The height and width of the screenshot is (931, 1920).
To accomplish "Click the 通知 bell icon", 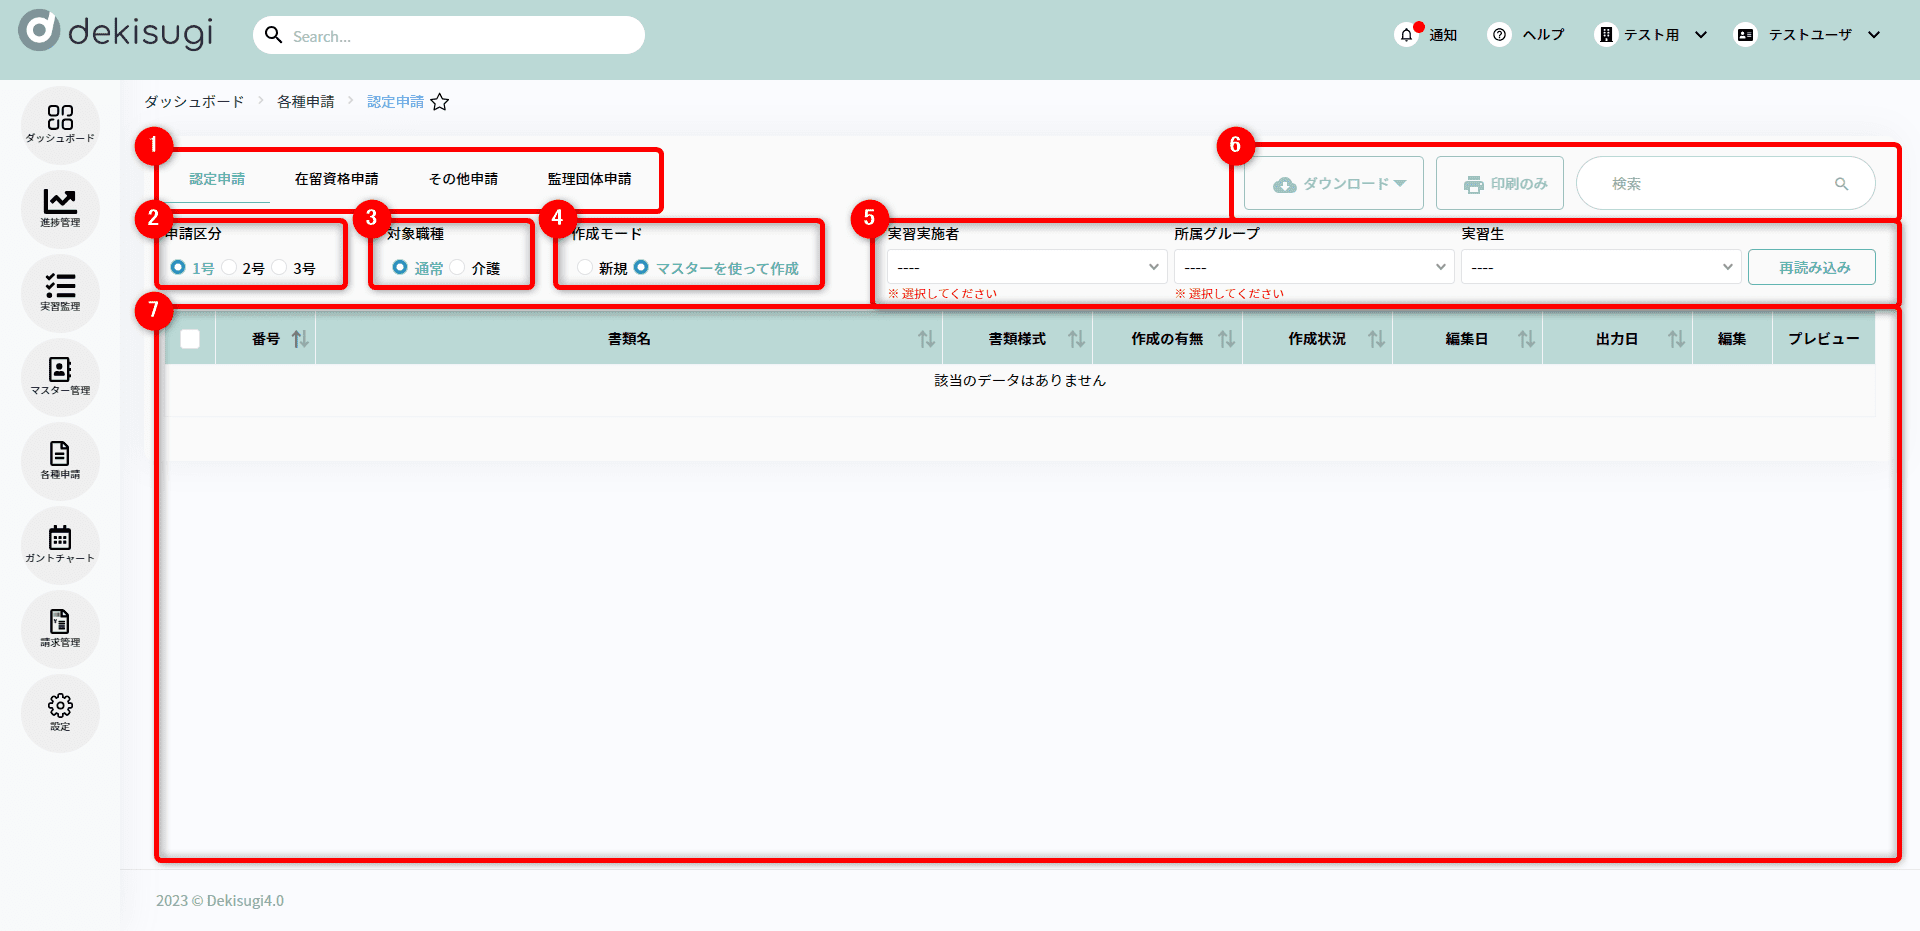I will [x=1406, y=35].
